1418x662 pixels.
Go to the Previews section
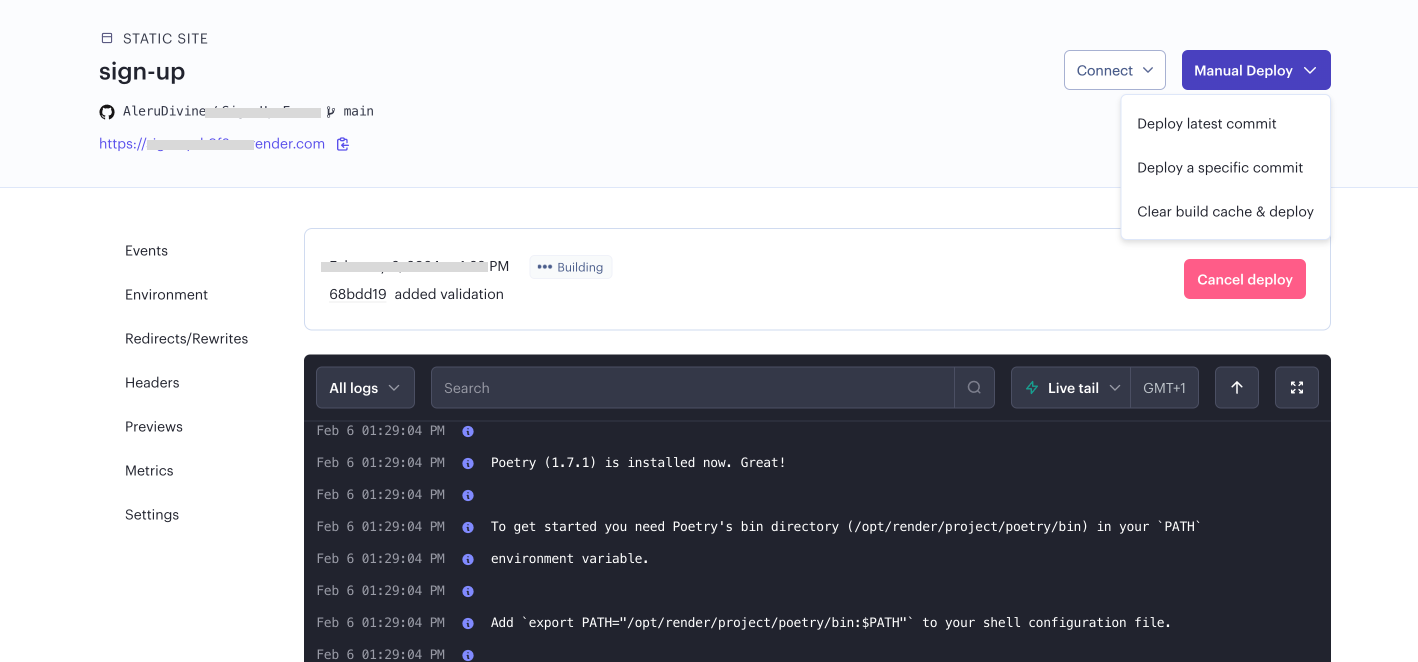click(154, 427)
